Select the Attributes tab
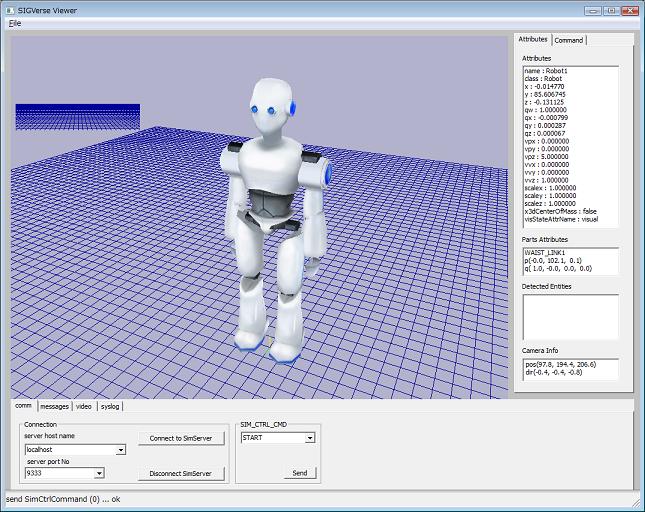 click(532, 39)
